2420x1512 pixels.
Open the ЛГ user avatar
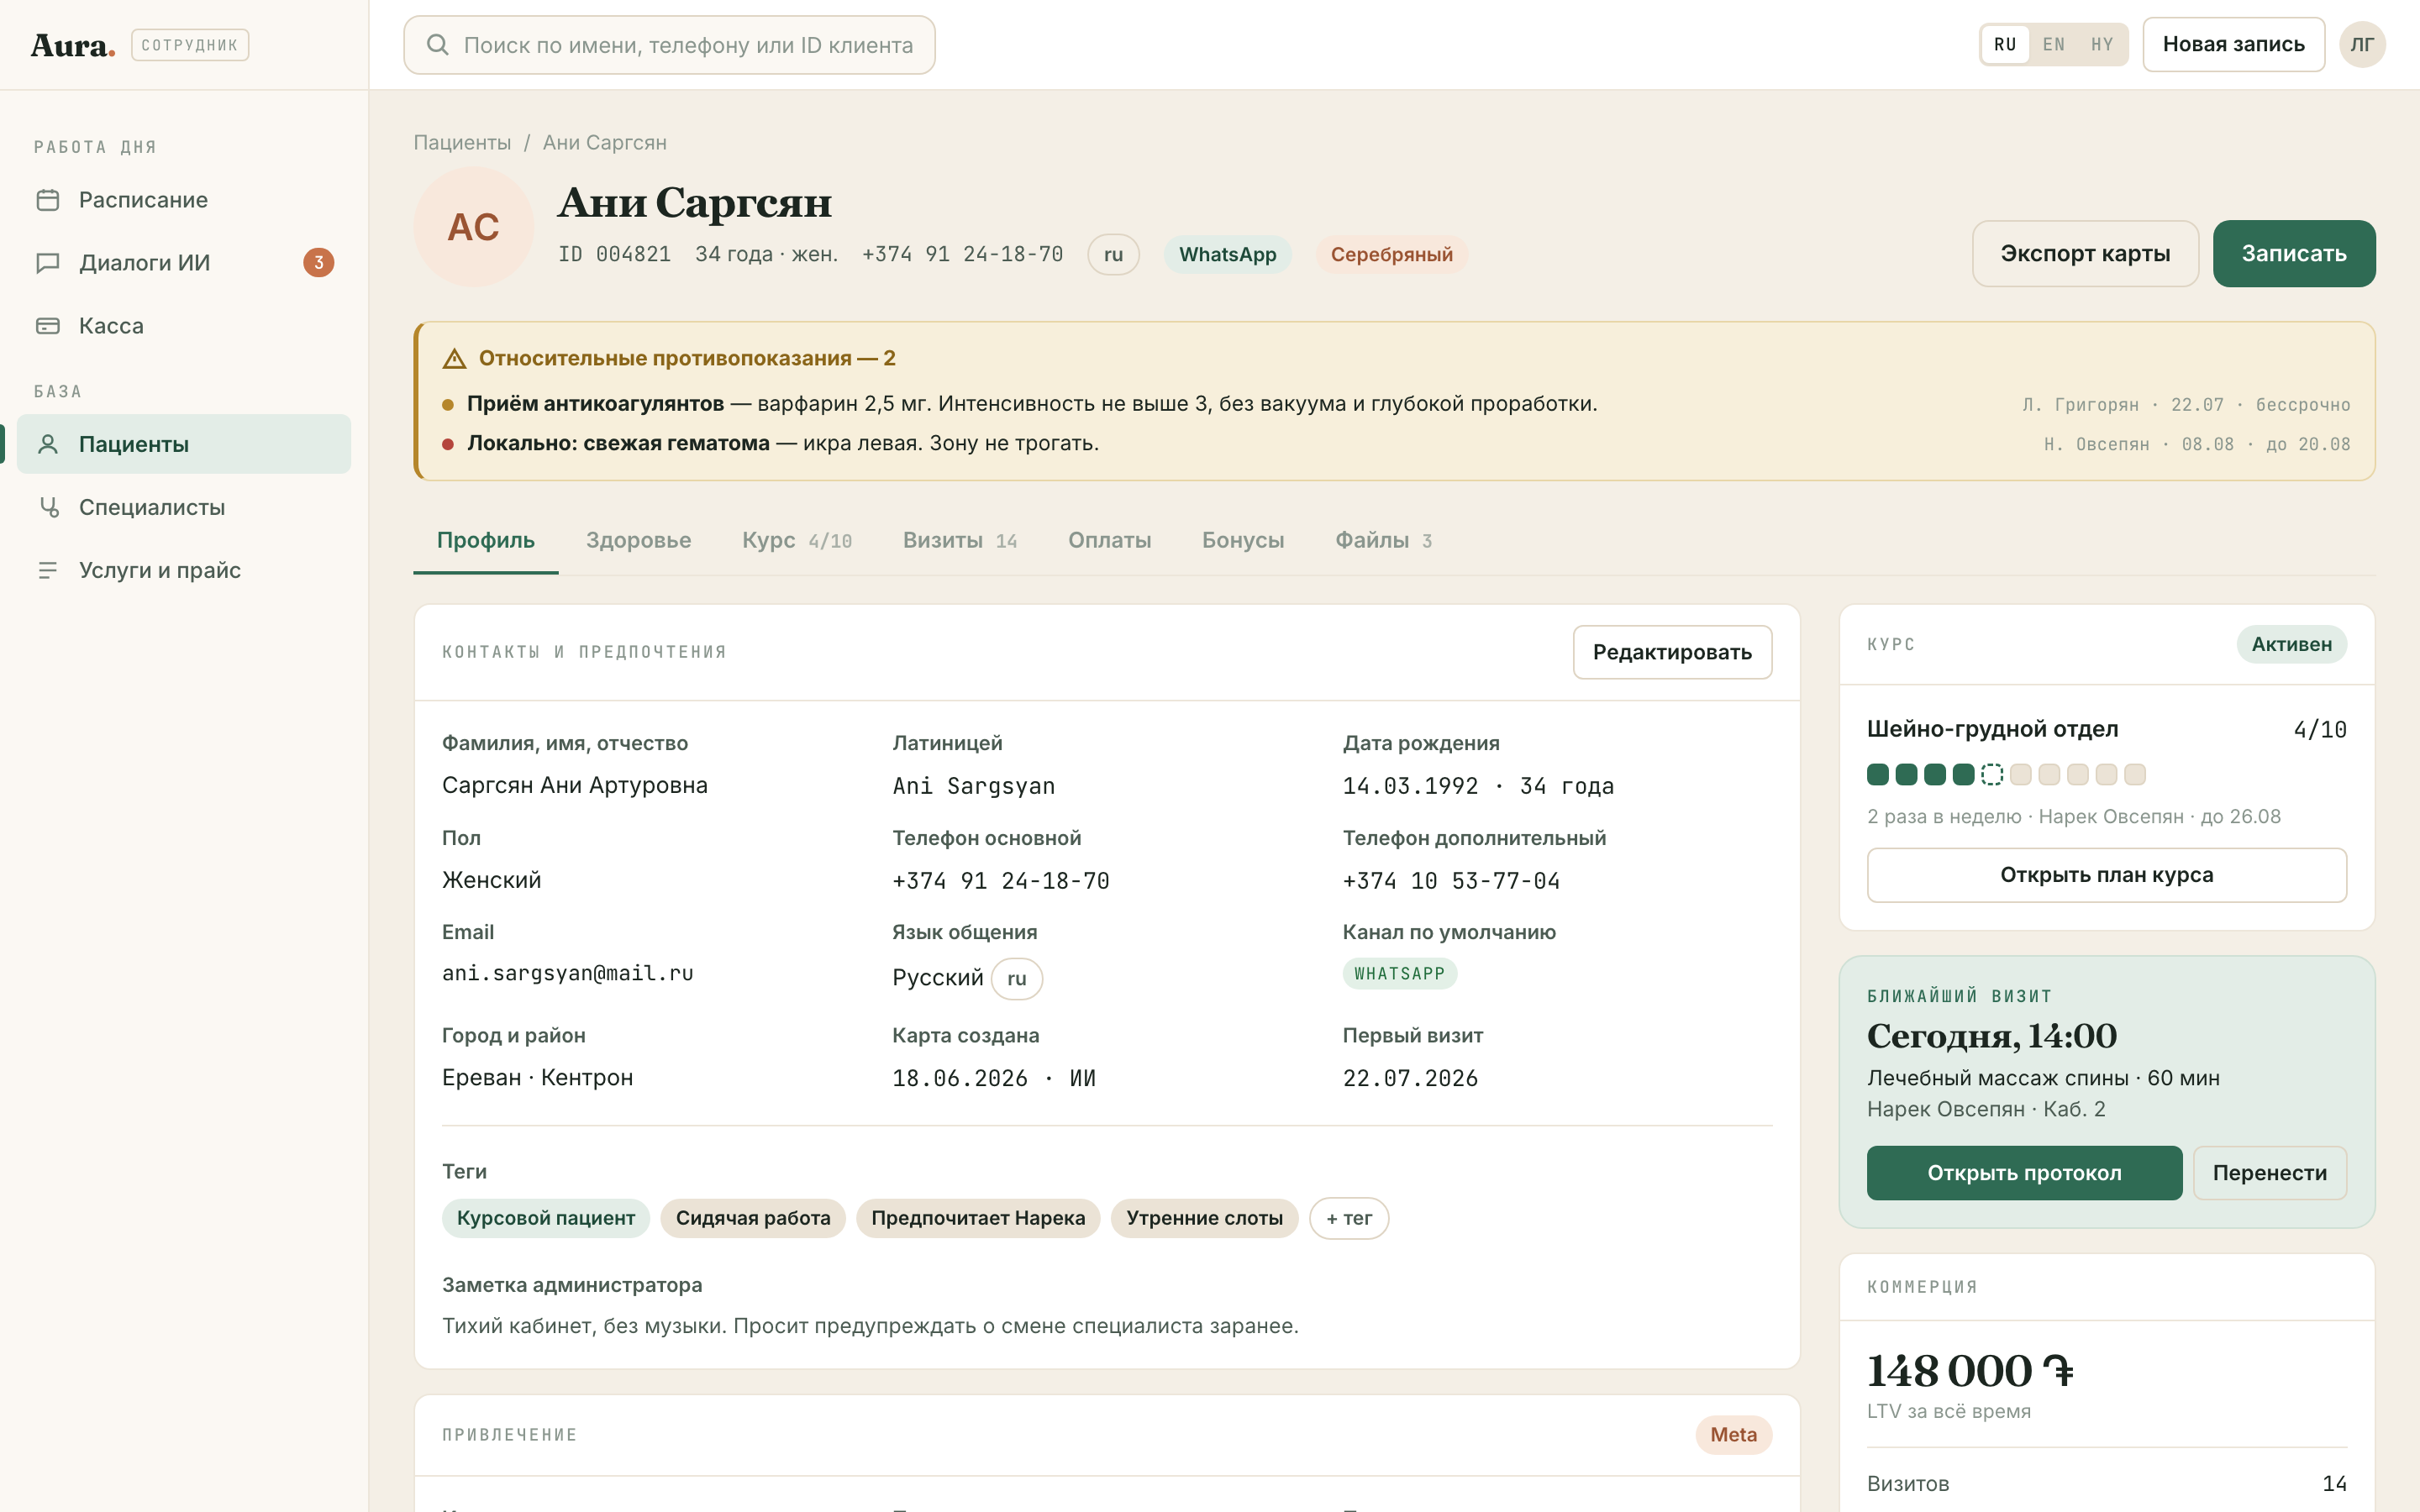click(x=2362, y=45)
